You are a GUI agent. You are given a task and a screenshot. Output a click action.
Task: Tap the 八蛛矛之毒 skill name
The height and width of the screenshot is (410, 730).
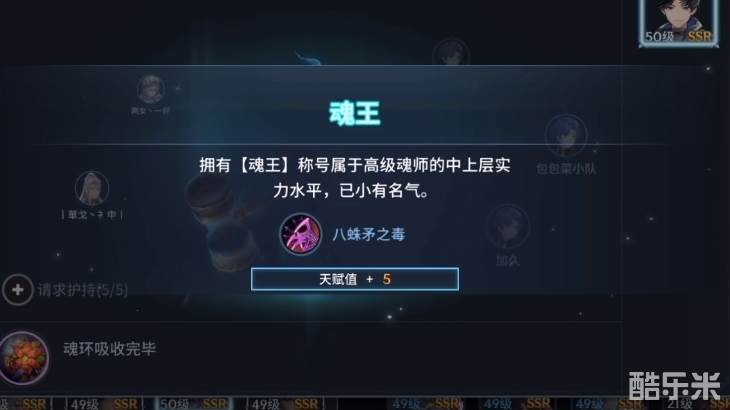368,235
